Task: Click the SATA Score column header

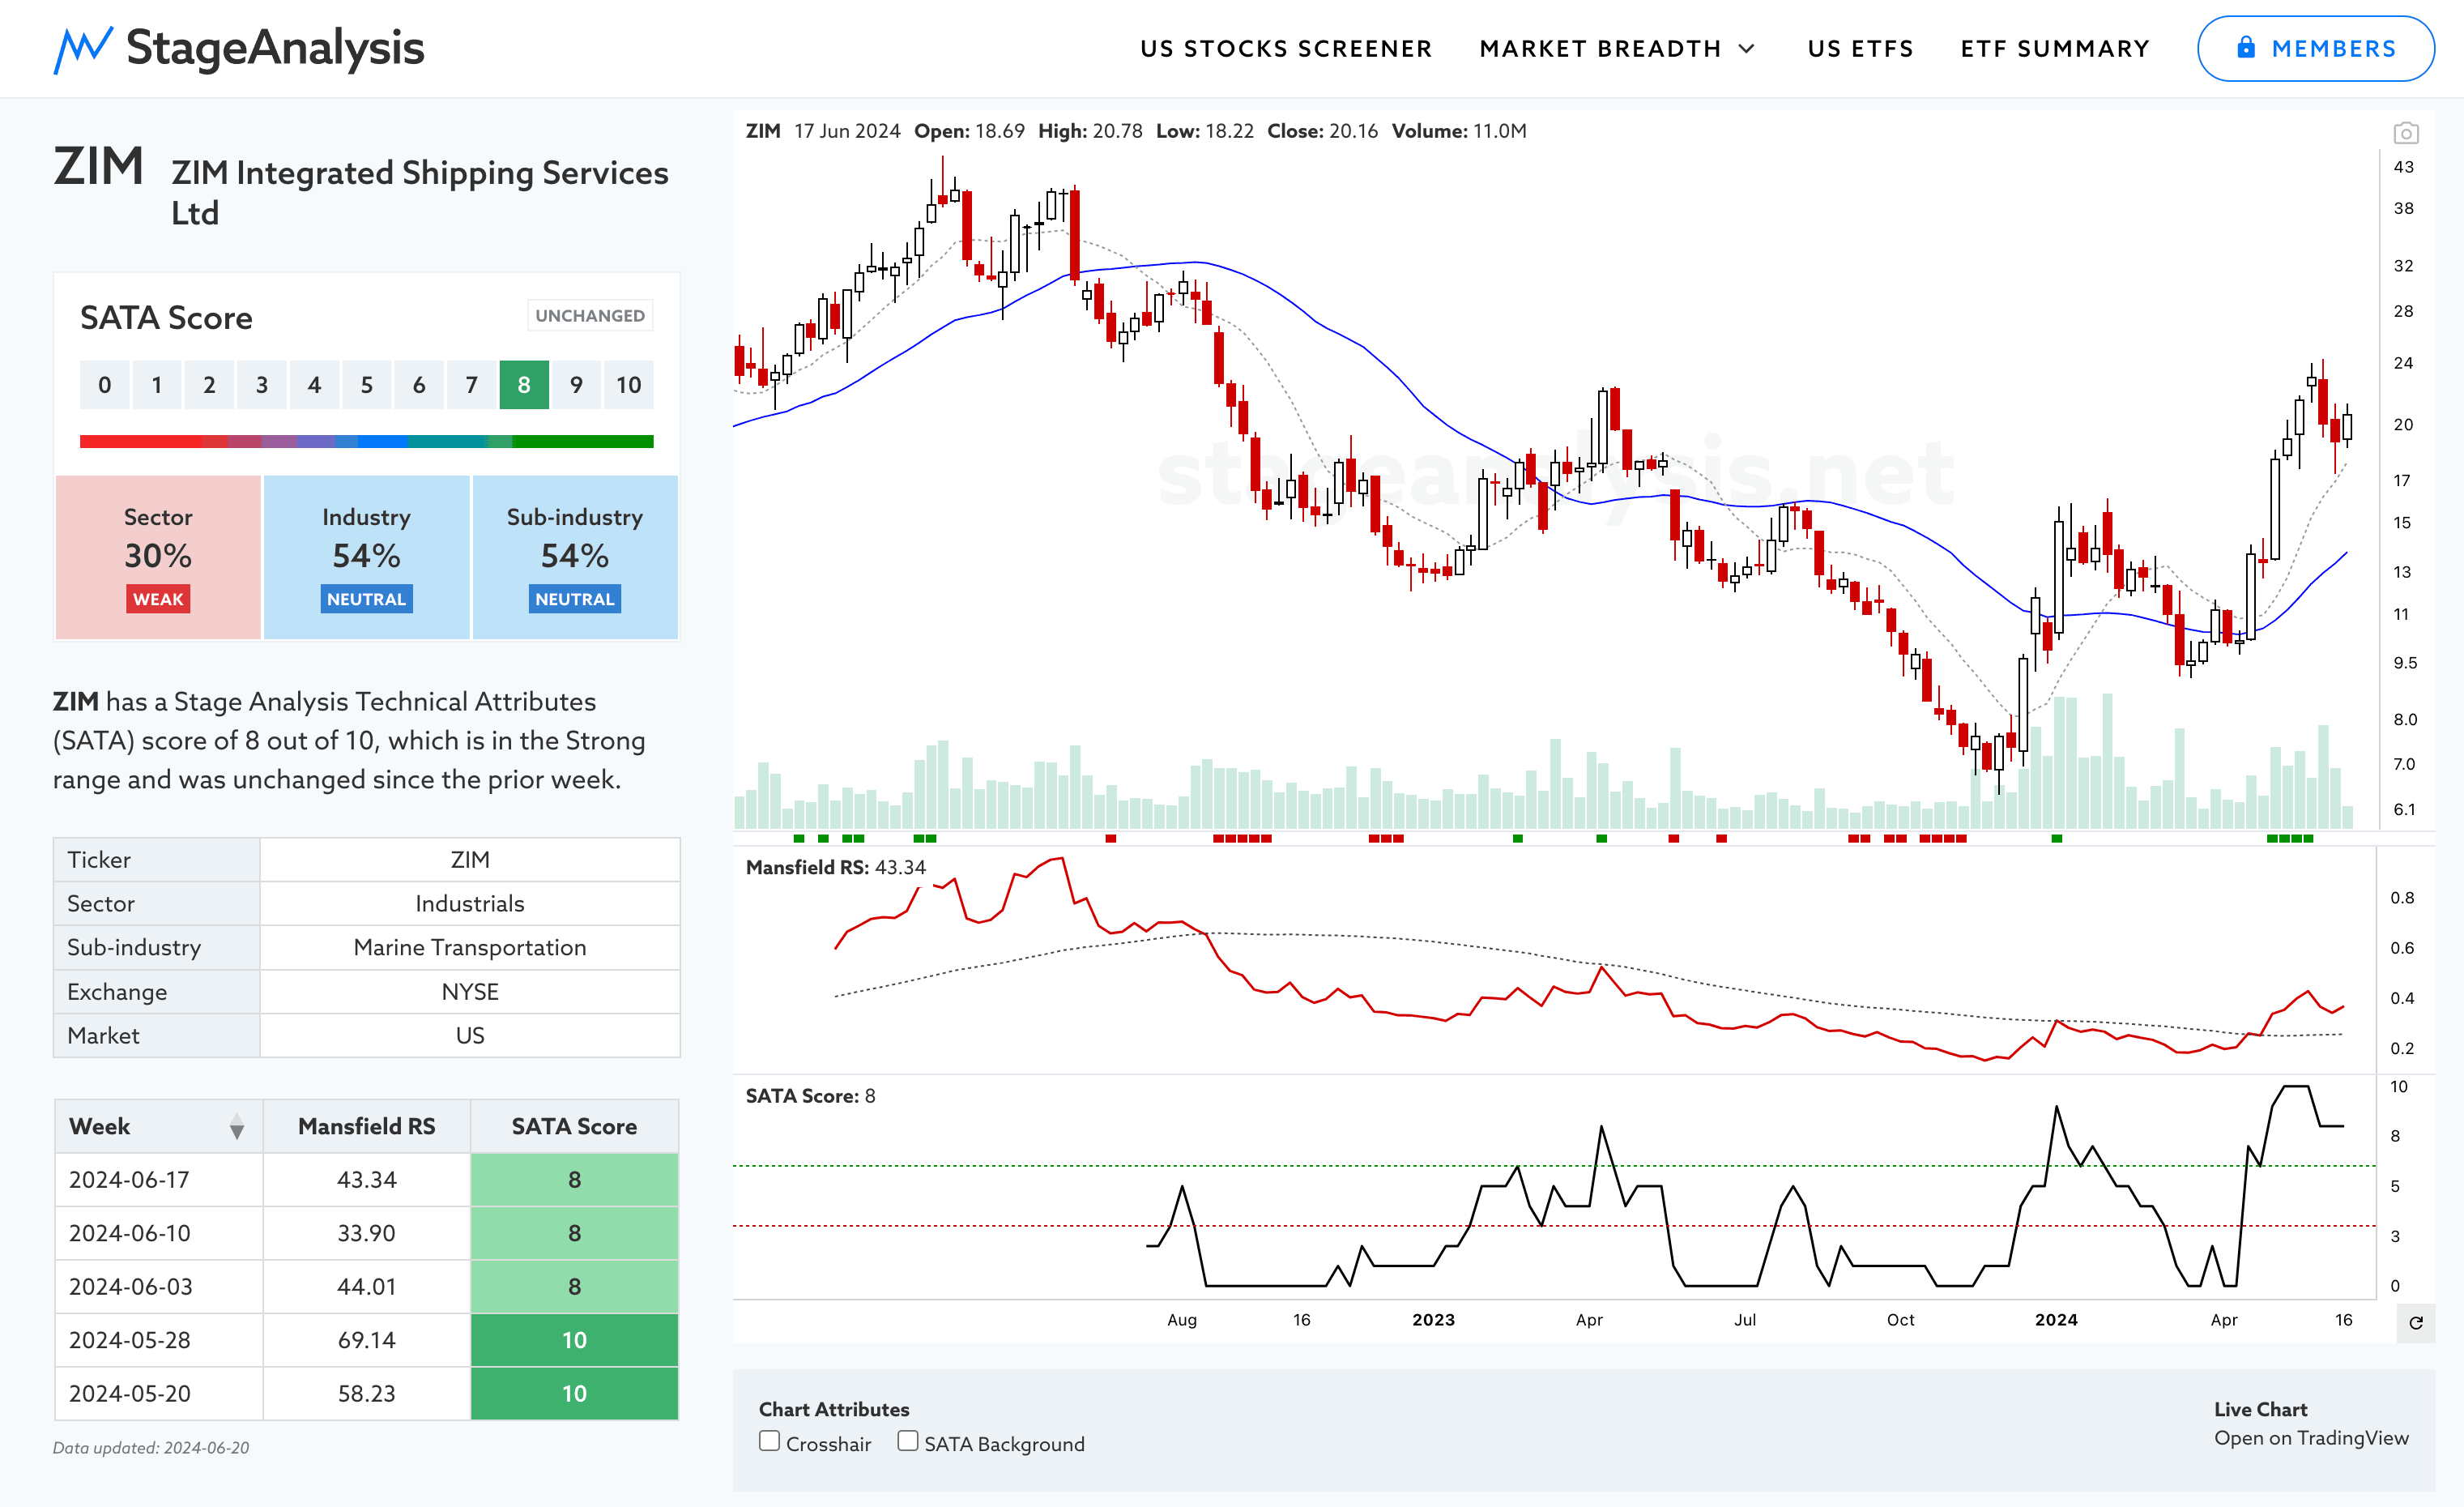Action: coord(574,1126)
